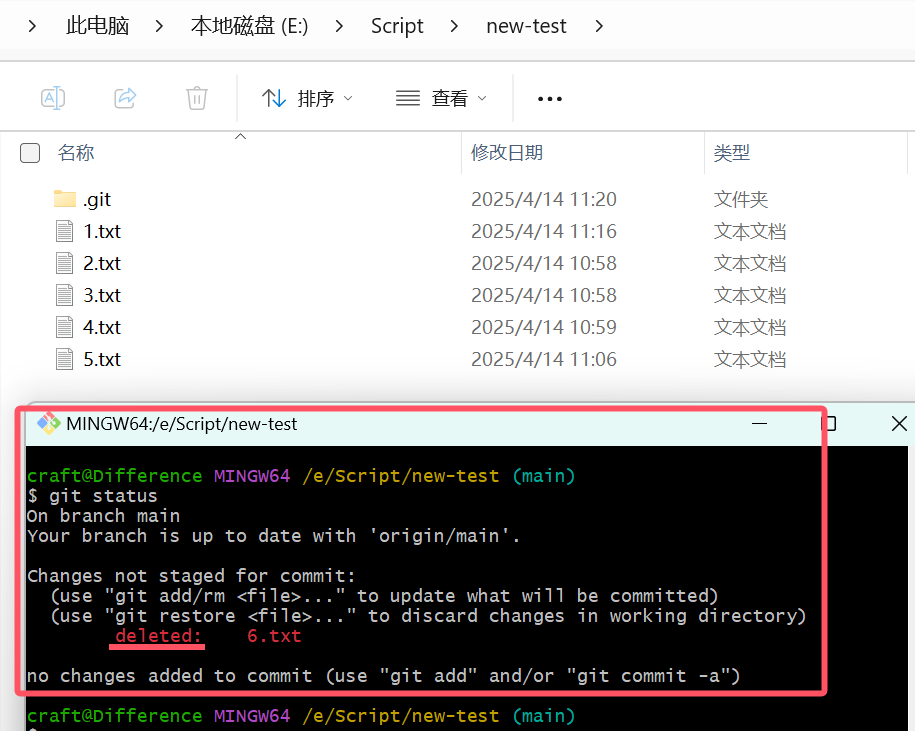
Task: Maximize the MINGW64 terminal window
Action: tap(829, 424)
